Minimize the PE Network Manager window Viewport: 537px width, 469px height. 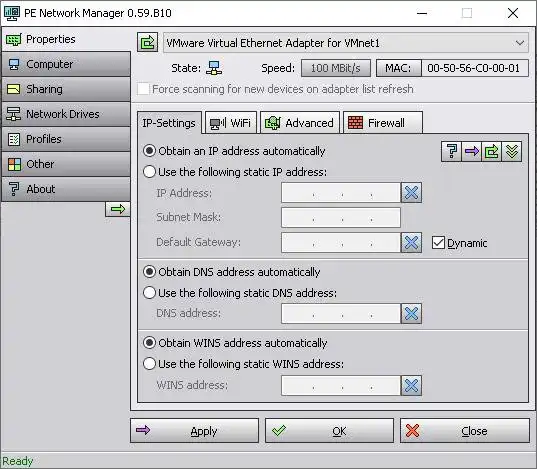422,13
